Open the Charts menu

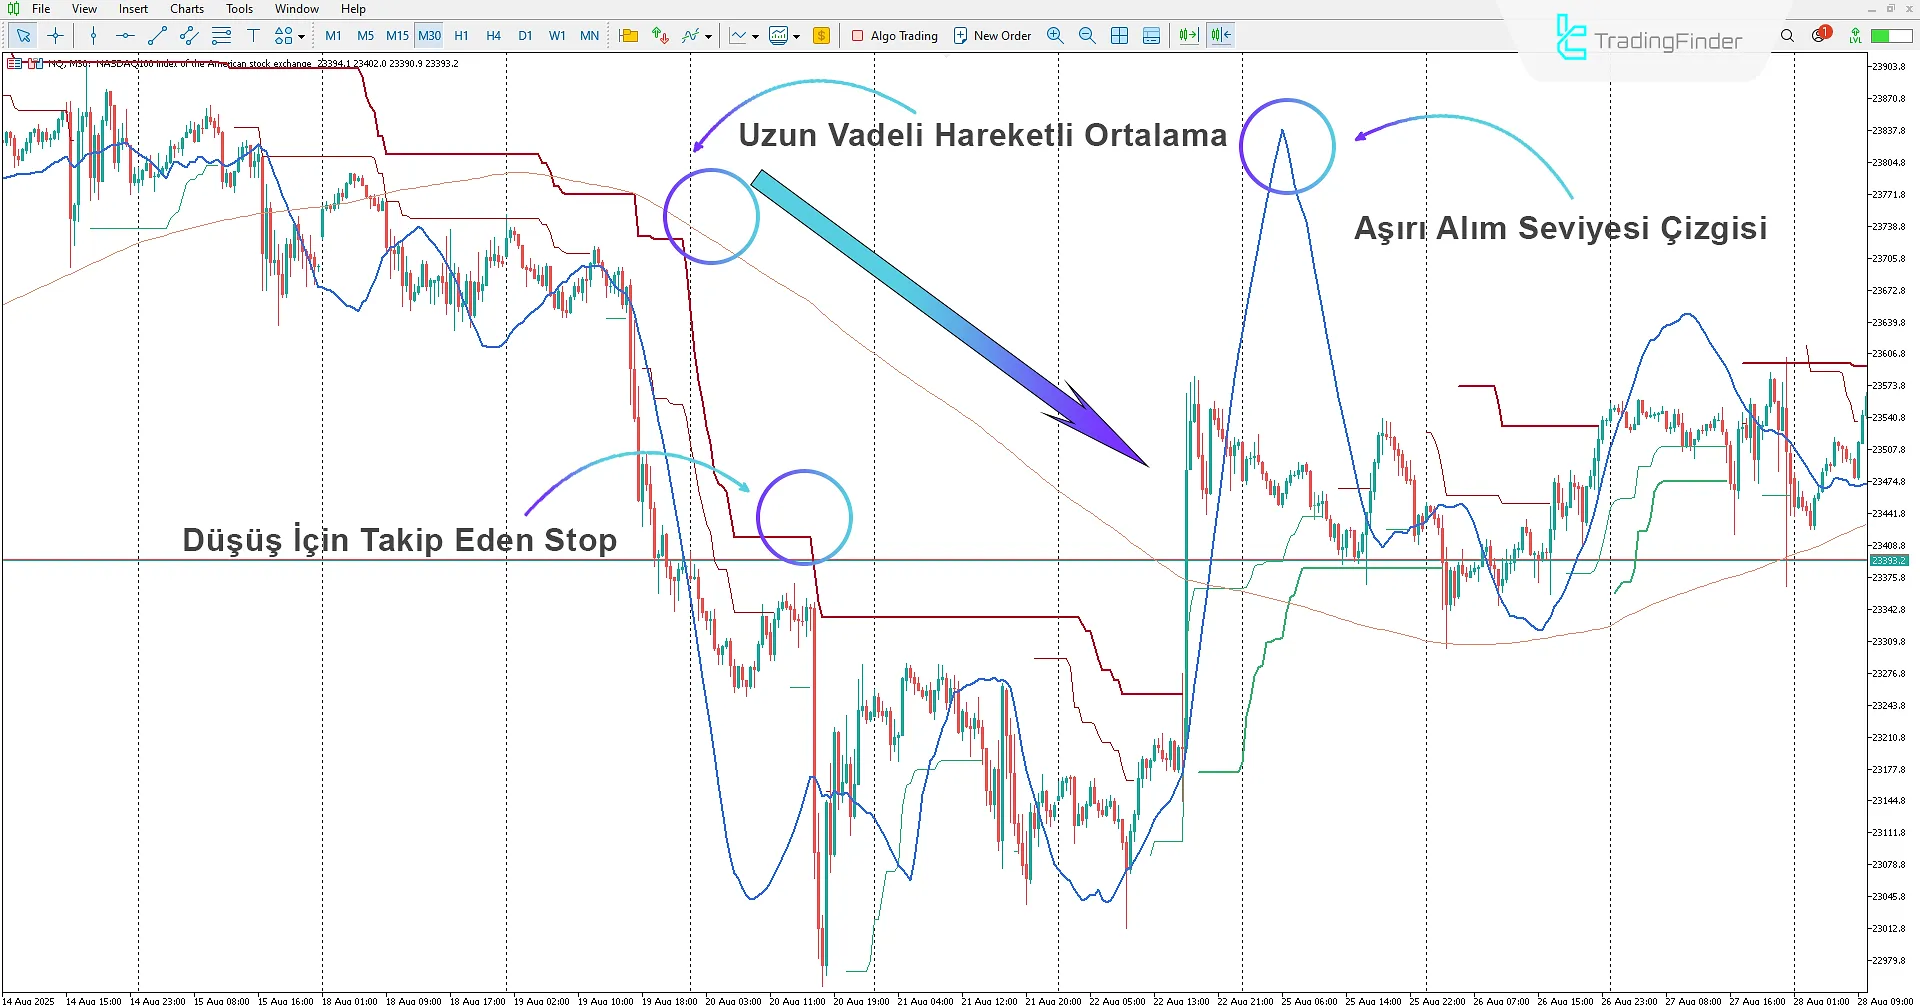coord(186,9)
